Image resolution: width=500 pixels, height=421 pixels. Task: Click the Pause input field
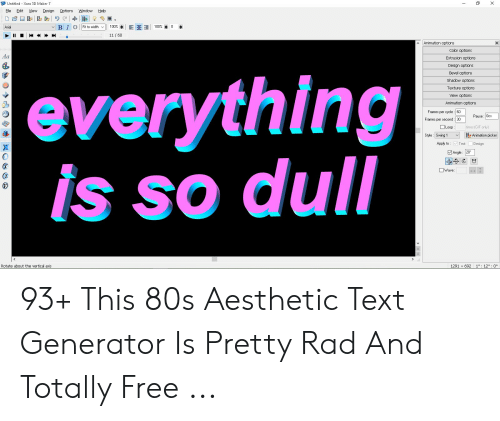492,116
